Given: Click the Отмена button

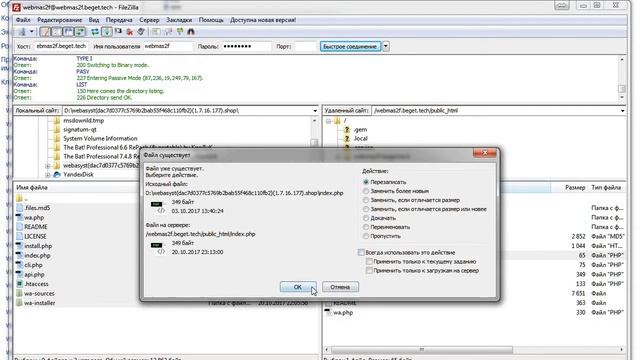Looking at the screenshot, I should [340, 287].
